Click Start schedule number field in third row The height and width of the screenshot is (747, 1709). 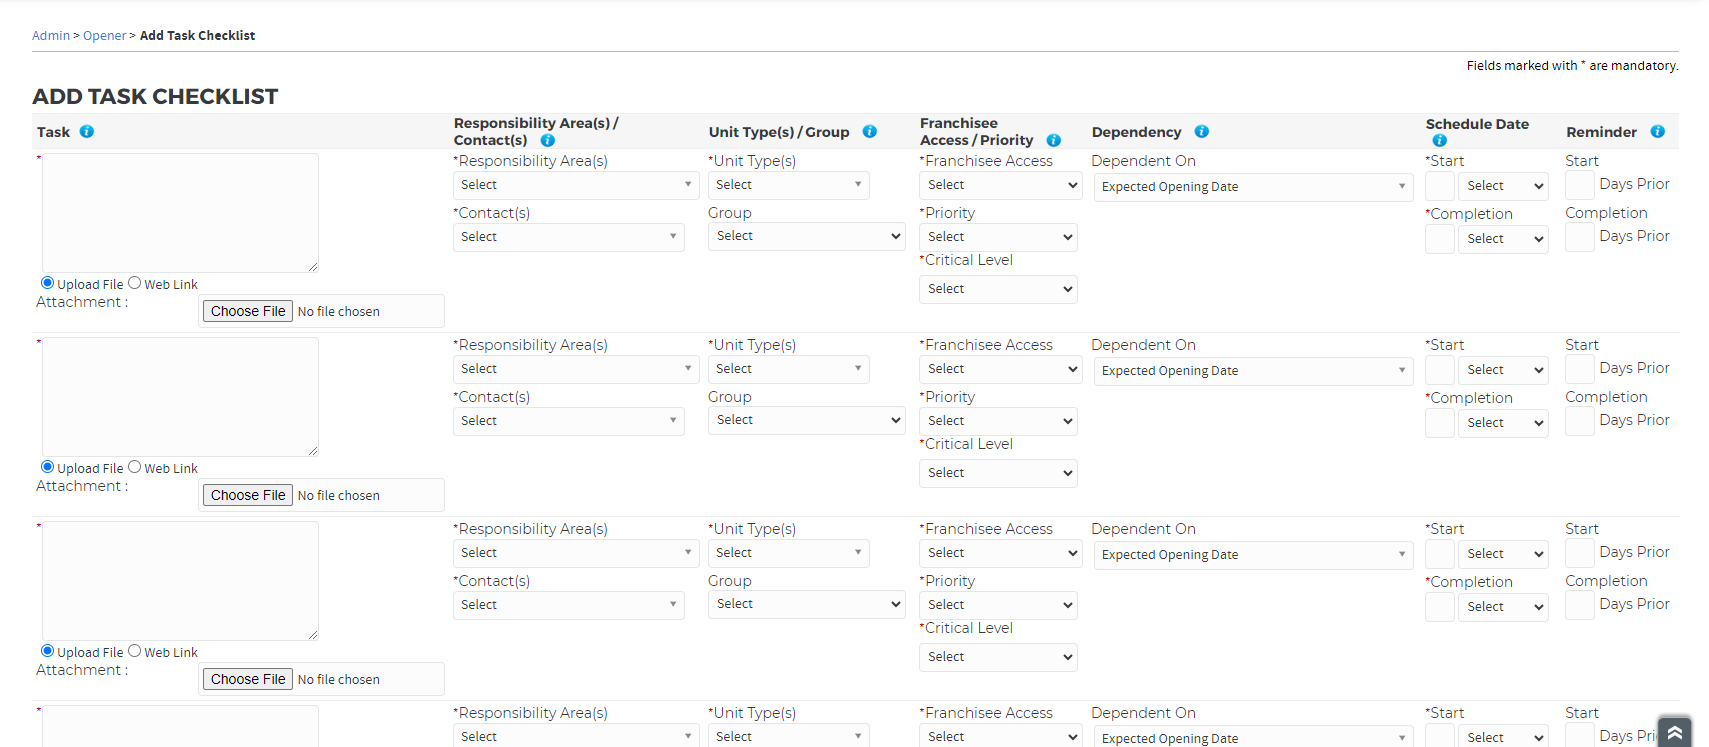(x=1440, y=554)
